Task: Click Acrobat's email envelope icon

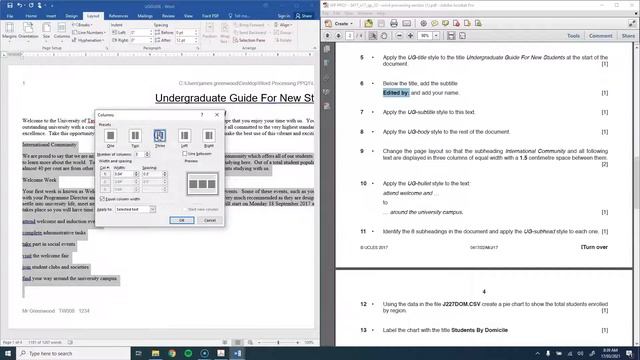Action: coord(407,24)
